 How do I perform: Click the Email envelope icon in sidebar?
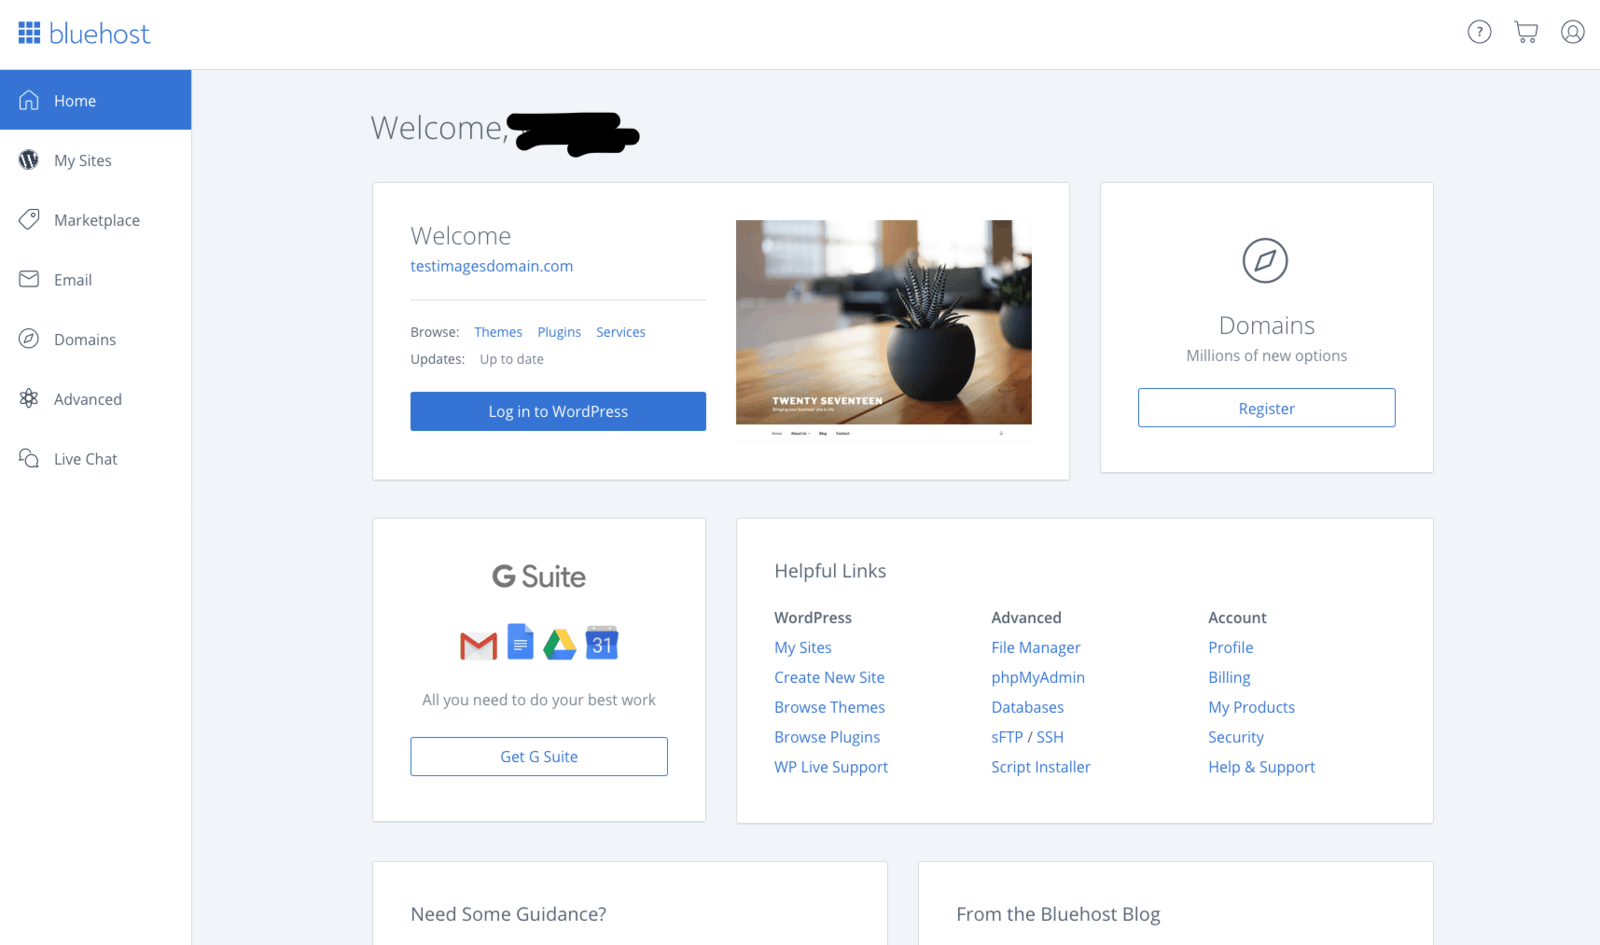tap(29, 279)
